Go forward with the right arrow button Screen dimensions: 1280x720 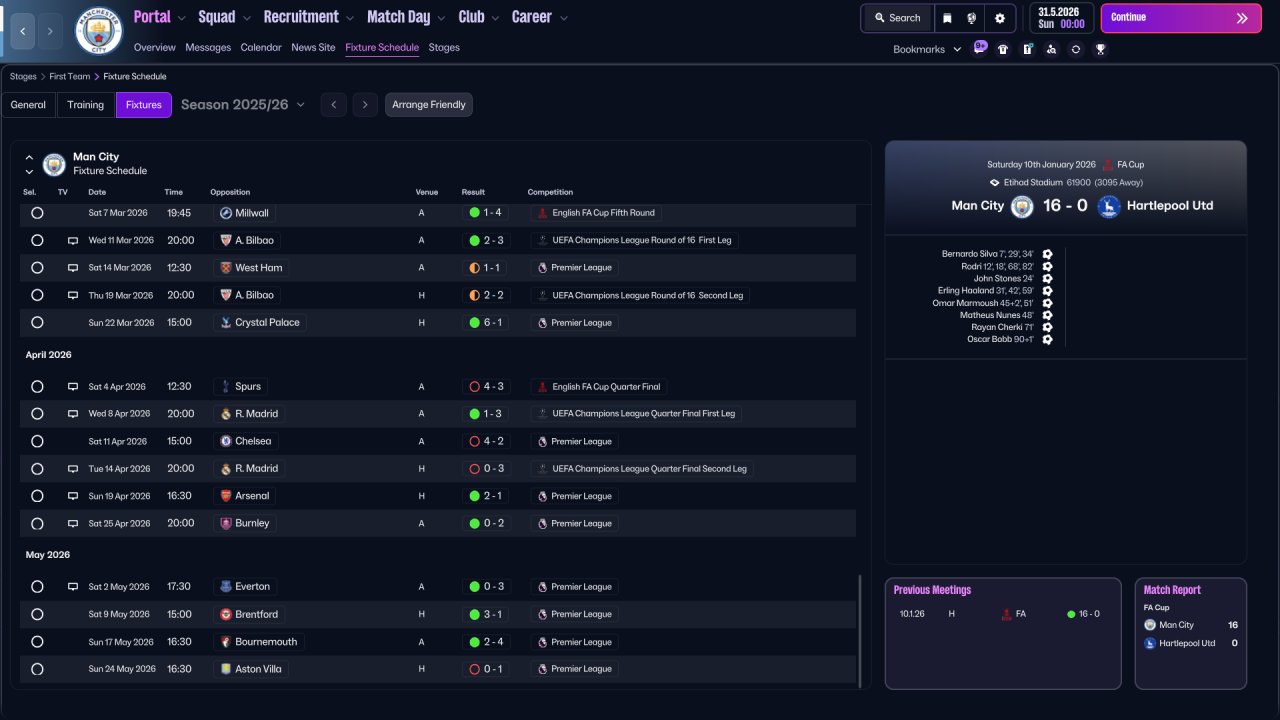50,31
